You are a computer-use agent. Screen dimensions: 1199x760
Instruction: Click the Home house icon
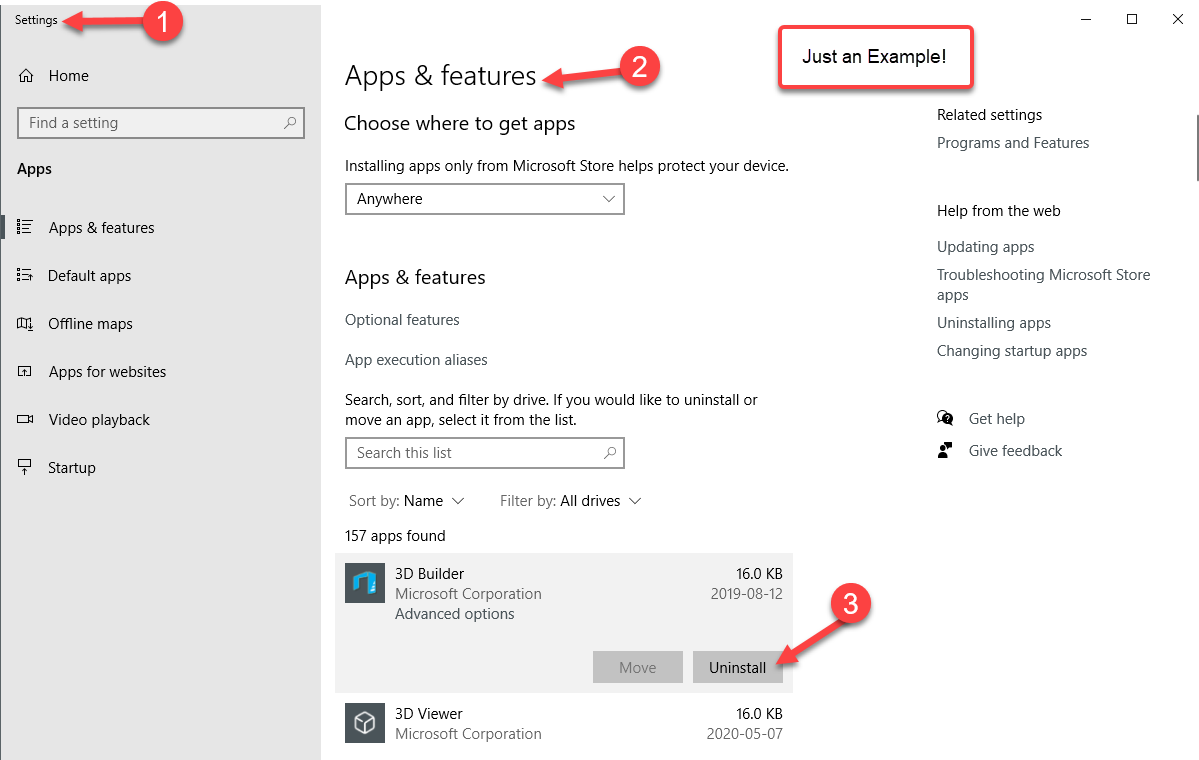(x=26, y=76)
